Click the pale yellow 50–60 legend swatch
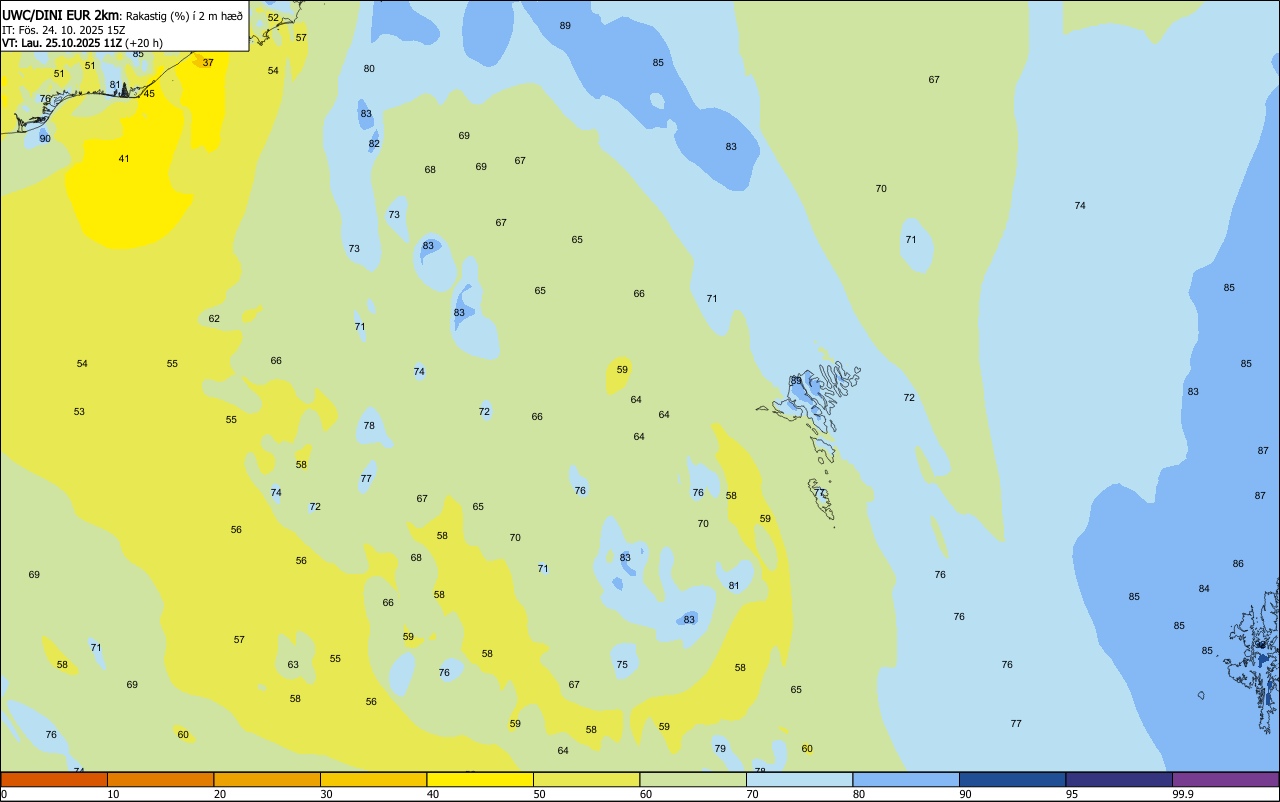This screenshot has width=1280, height=802. (x=586, y=779)
